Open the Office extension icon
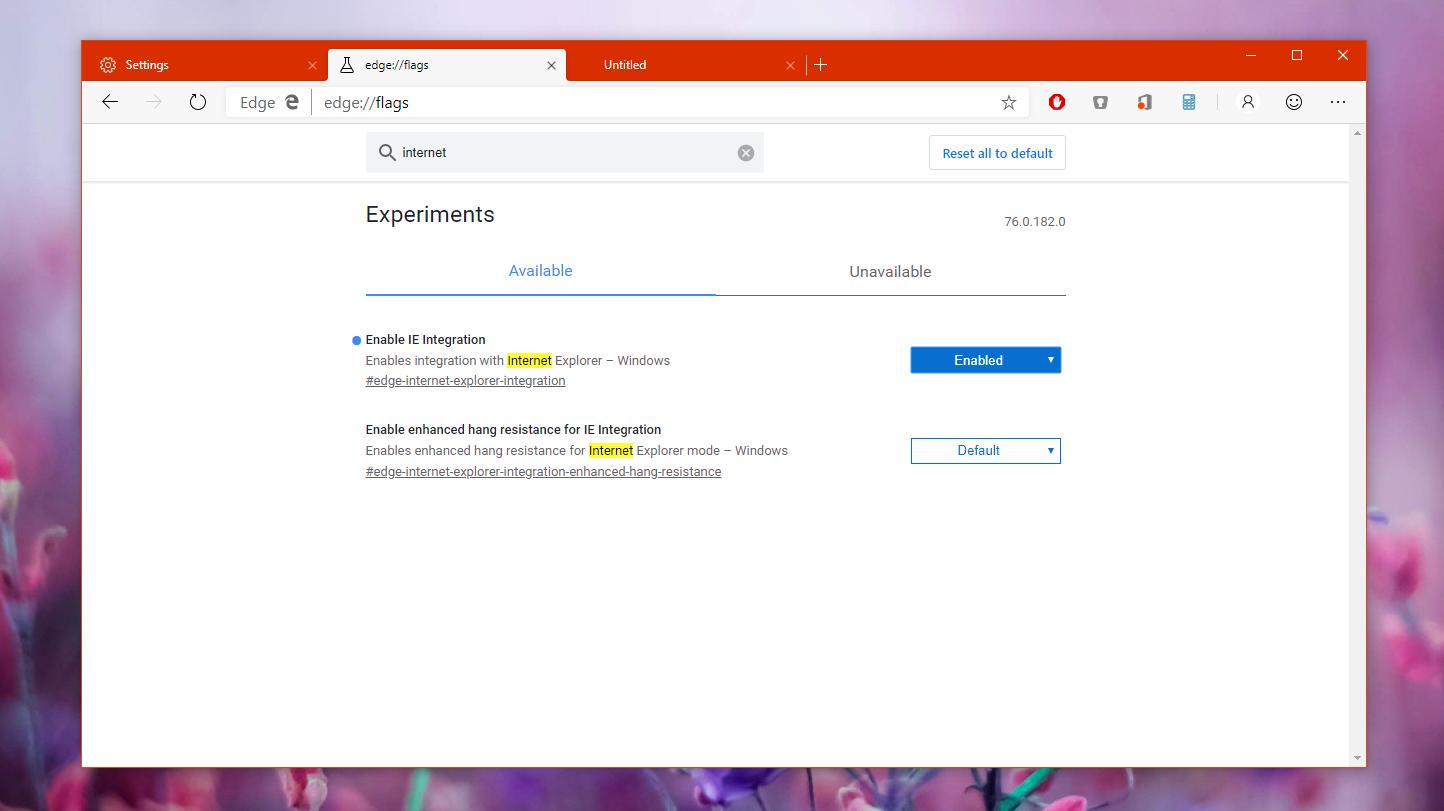 1144,102
